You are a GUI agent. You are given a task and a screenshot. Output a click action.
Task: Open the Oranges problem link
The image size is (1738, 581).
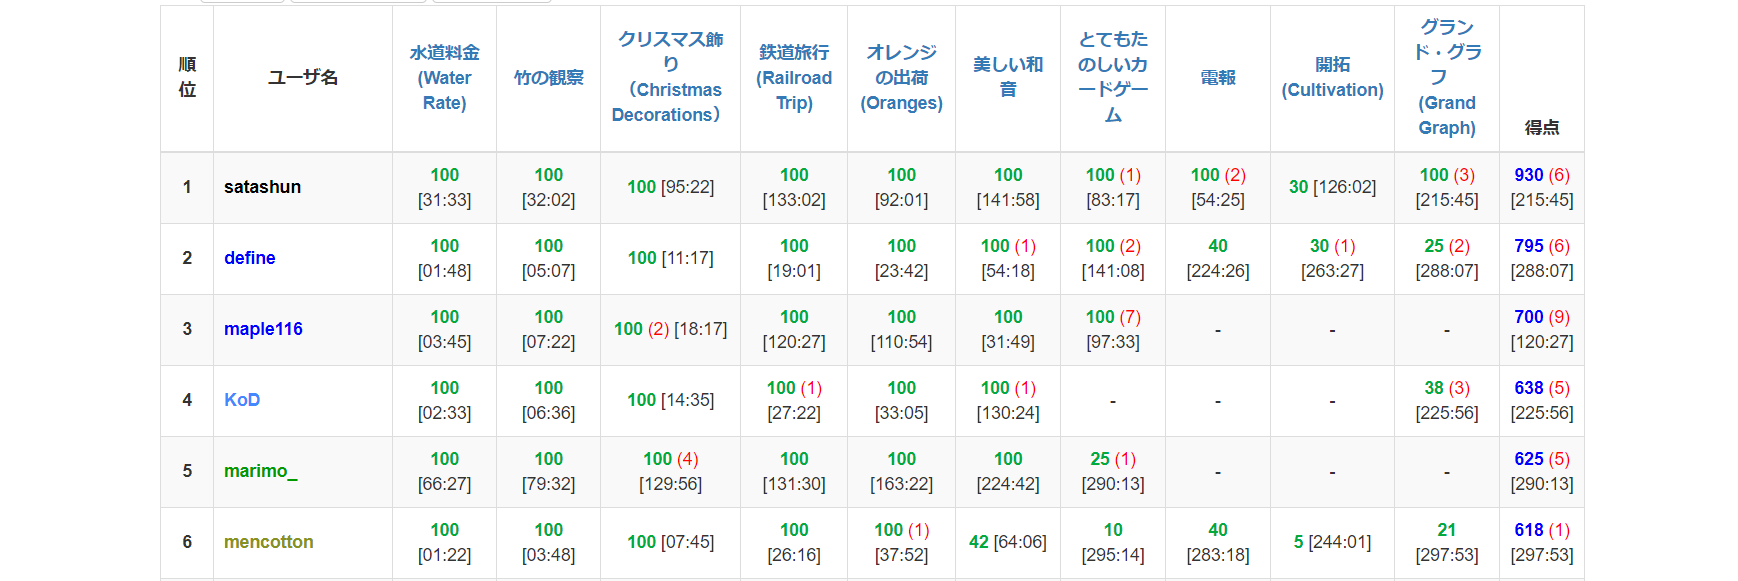pos(901,78)
